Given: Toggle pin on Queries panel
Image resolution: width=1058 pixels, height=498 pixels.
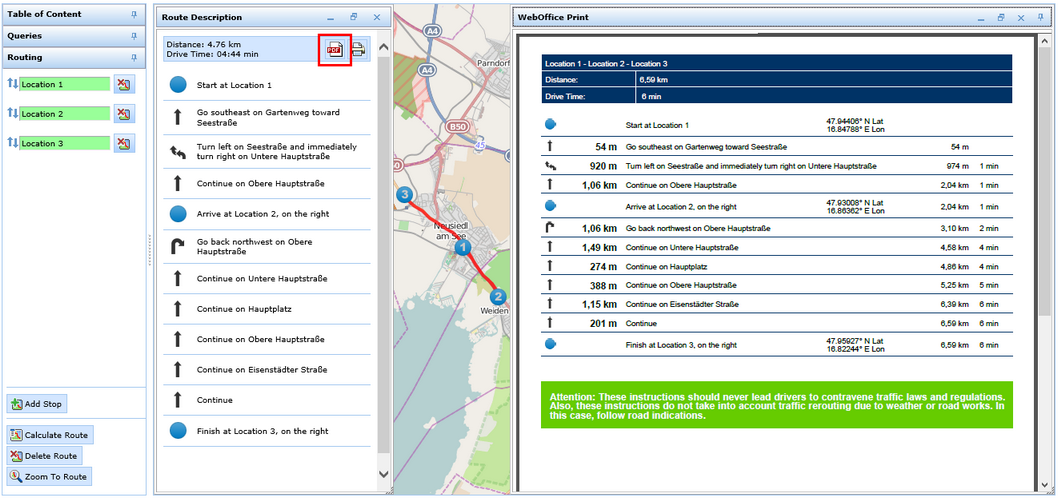Looking at the screenshot, I should 134,36.
